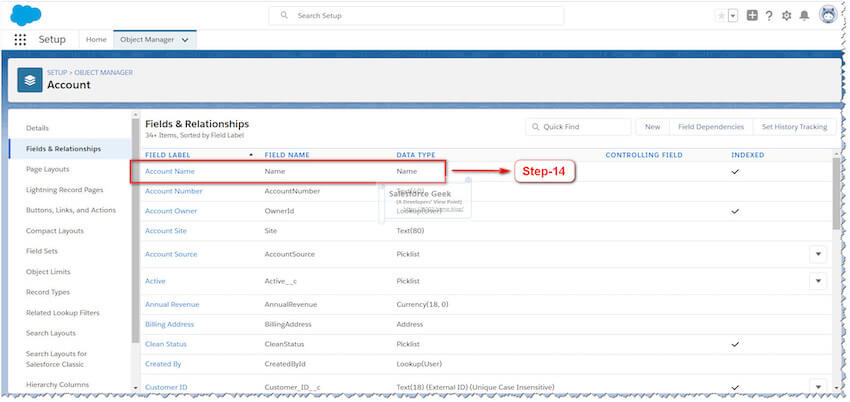Open Compact Layouts in the sidebar
Image resolution: width=850 pixels, height=402 pixels.
[x=55, y=231]
